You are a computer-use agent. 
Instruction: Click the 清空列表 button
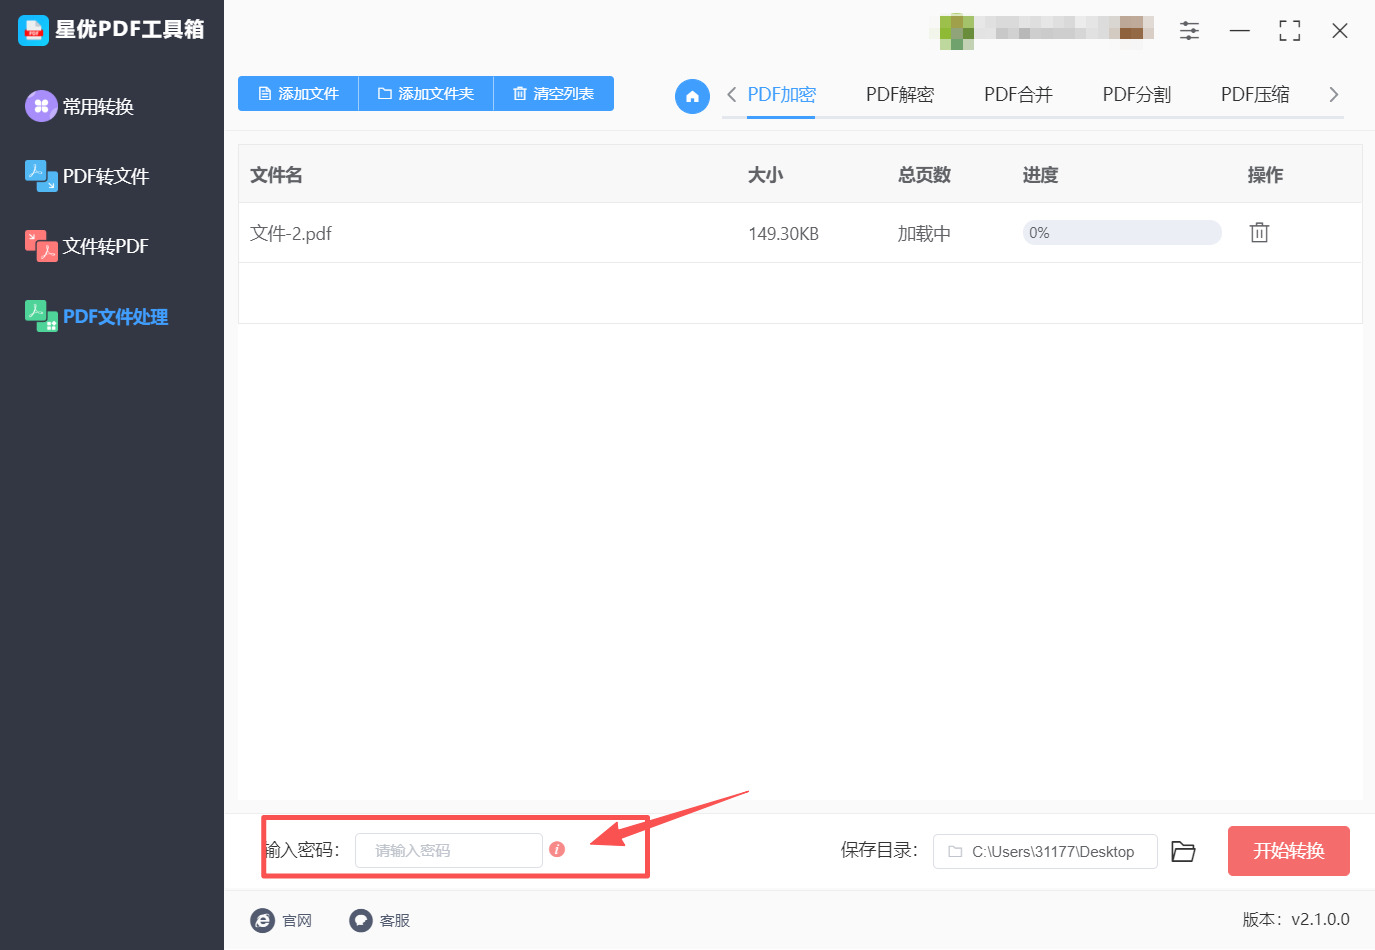[x=554, y=94]
